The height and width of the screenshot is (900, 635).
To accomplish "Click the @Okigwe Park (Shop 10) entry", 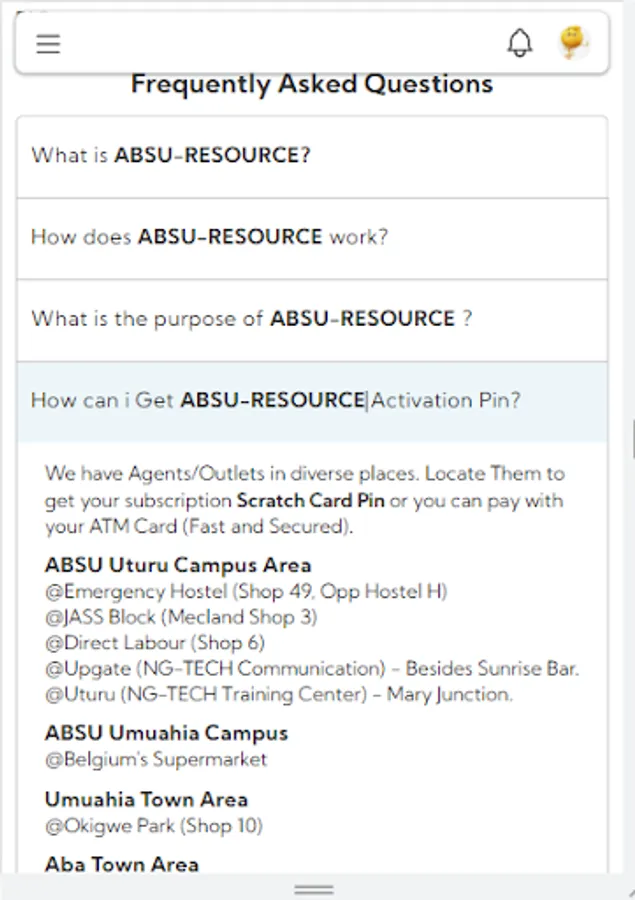I will 154,826.
